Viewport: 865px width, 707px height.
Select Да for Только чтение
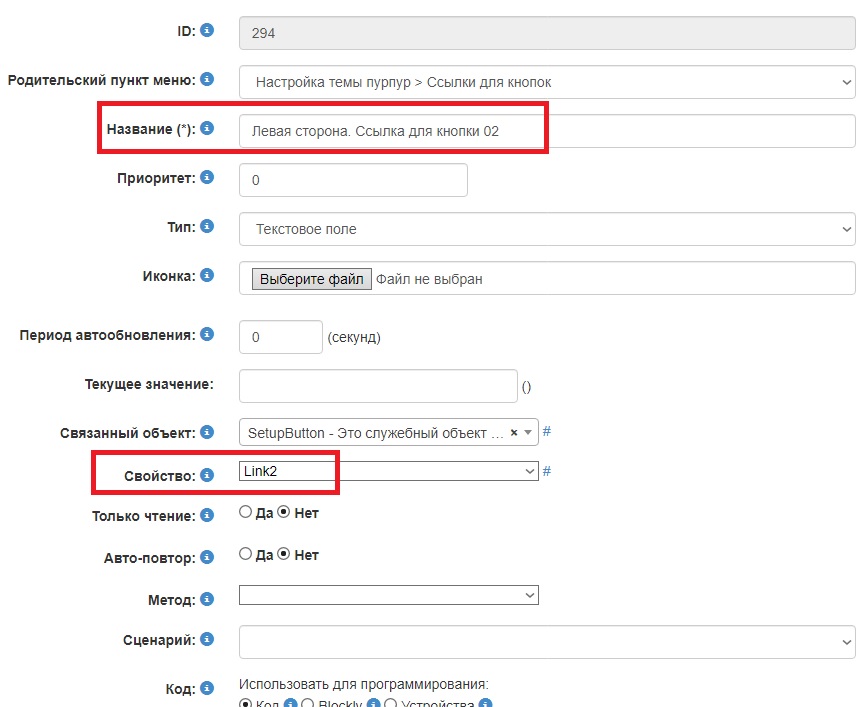click(x=245, y=512)
